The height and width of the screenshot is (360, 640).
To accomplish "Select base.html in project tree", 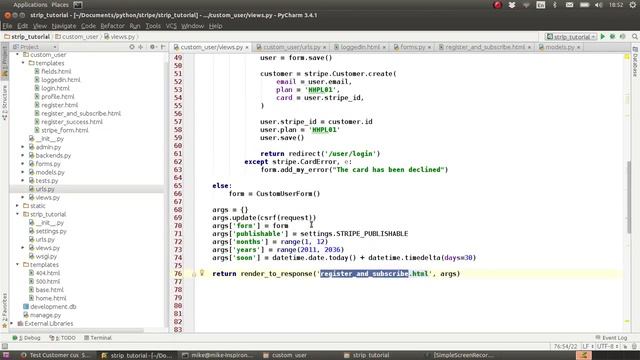I will coord(46,290).
